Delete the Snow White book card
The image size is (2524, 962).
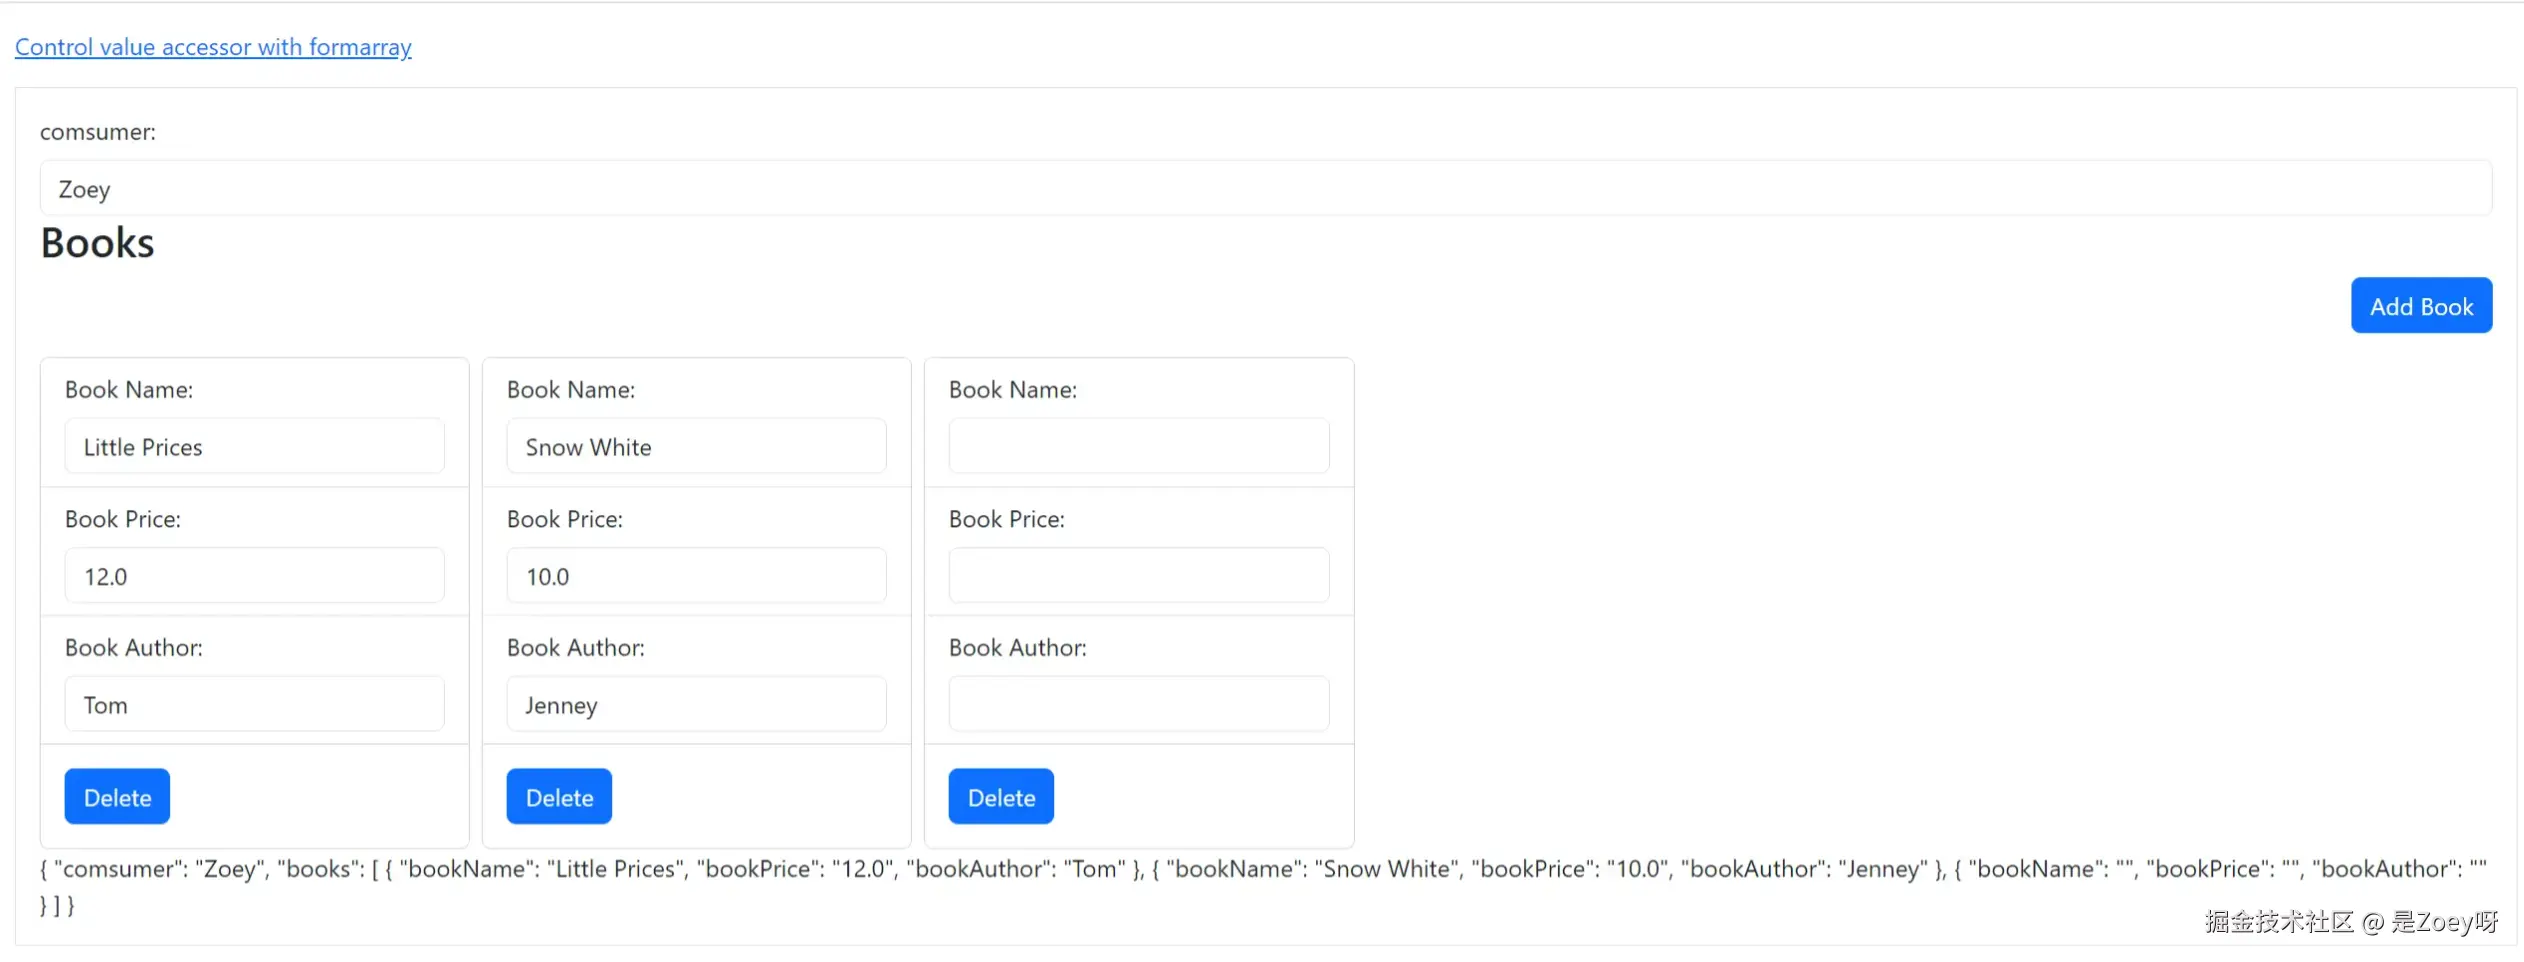(x=559, y=797)
